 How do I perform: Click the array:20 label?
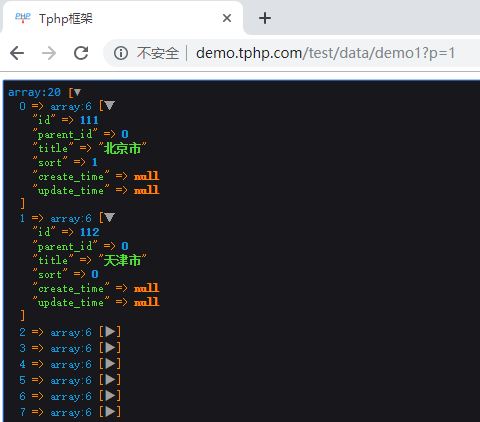click(34, 92)
